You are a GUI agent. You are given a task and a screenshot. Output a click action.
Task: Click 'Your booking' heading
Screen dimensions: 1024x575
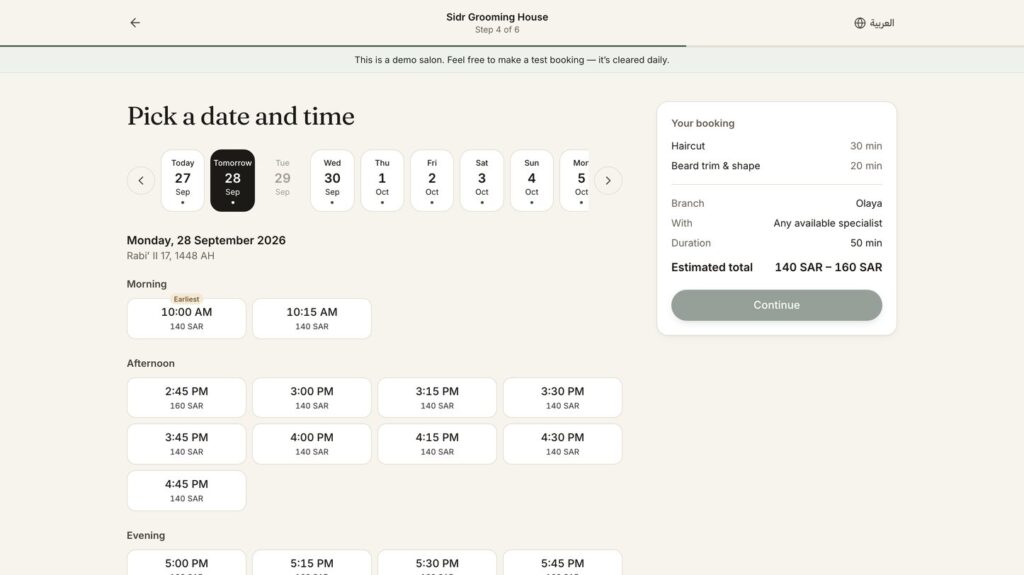pyautogui.click(x=703, y=123)
